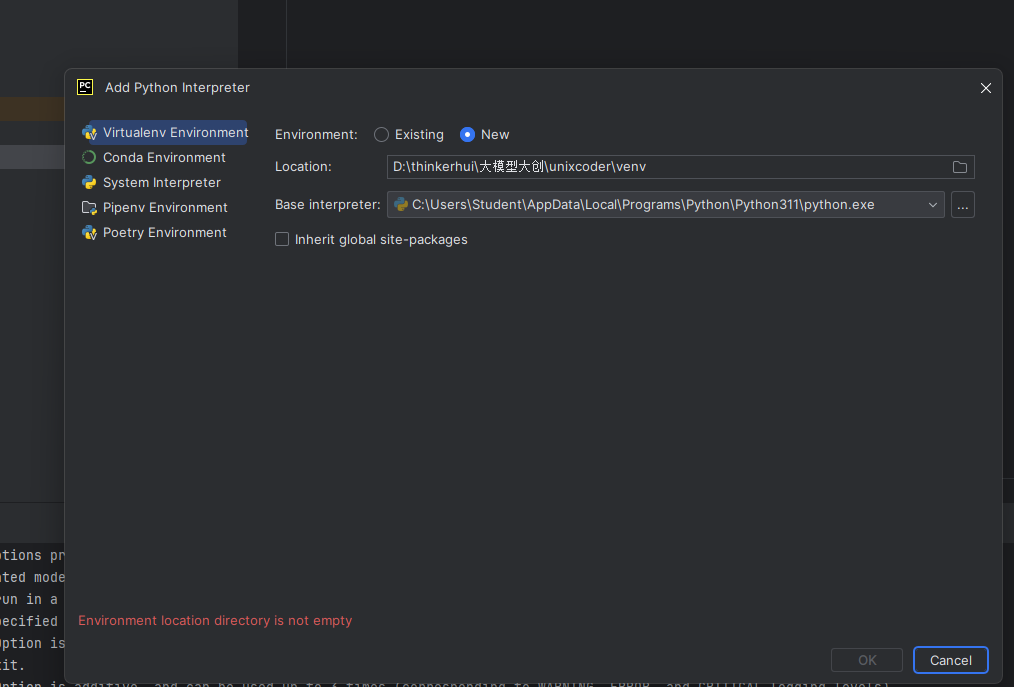Click the Conda Environment ring icon
The height and width of the screenshot is (687, 1014).
click(89, 157)
